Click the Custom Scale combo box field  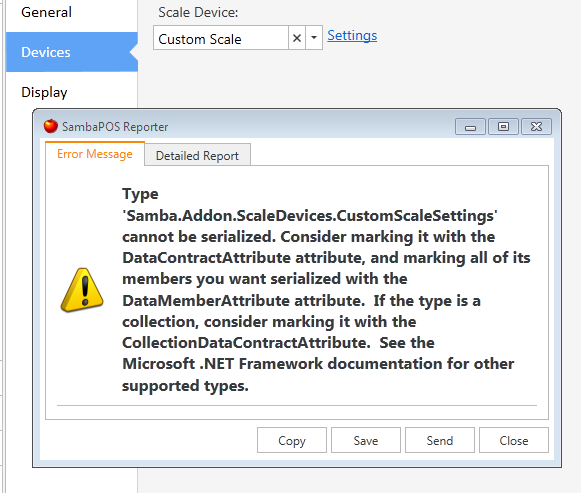coord(221,38)
